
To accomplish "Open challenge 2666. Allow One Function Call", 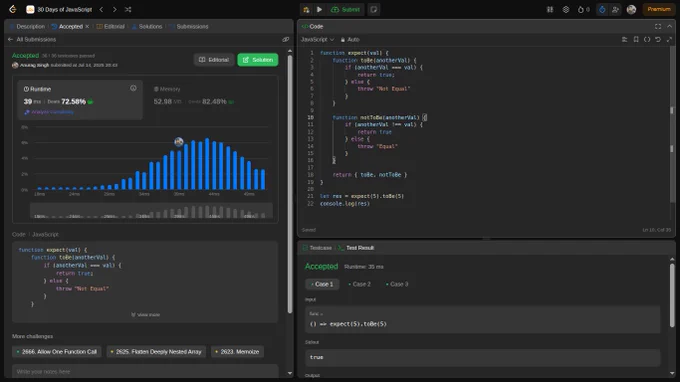I will coord(57,352).
